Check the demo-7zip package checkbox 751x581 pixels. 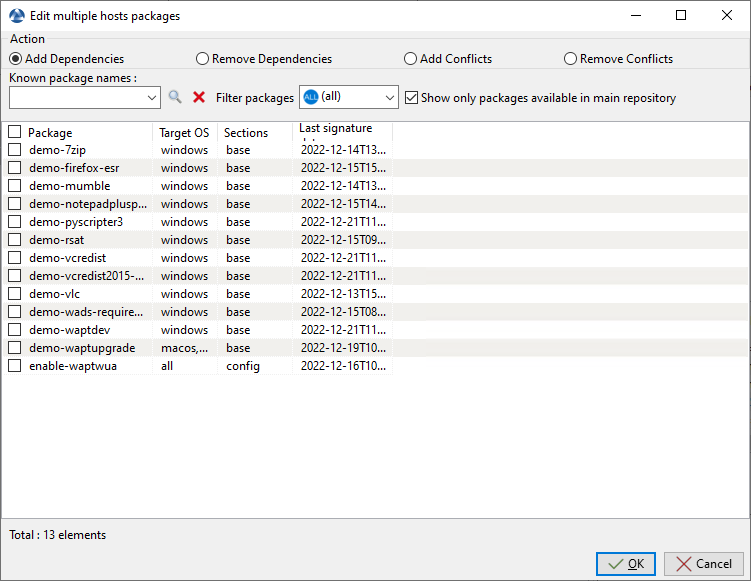(x=15, y=150)
